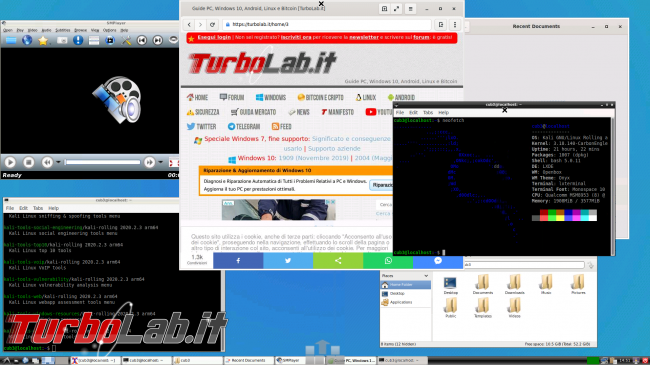Click the green share button
Viewport: 650px width, 365px height.
pos(338,260)
